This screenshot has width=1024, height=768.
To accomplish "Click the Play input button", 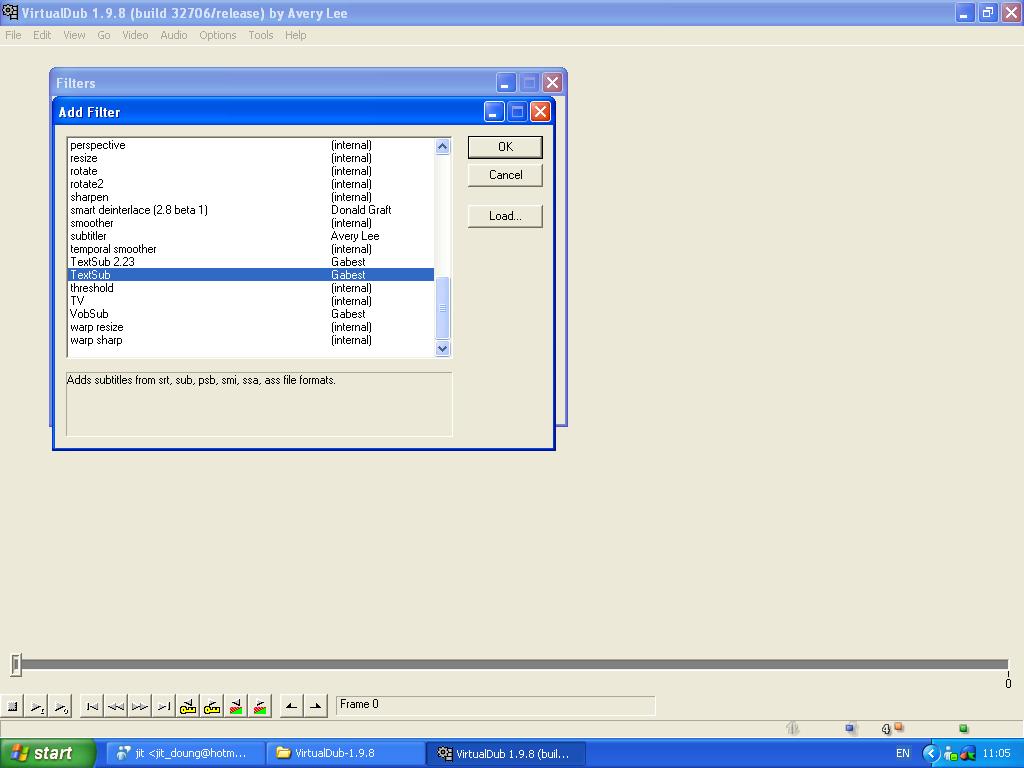I will pos(37,706).
